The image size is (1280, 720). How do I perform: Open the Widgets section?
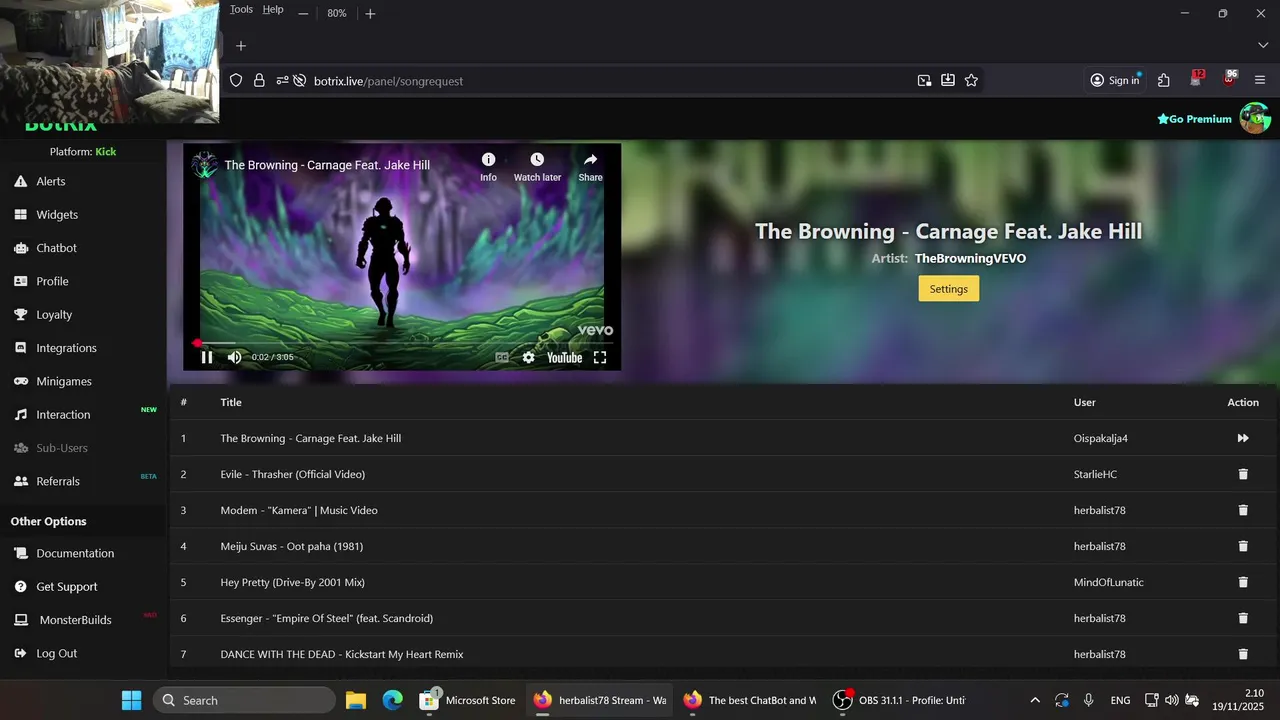click(x=57, y=214)
